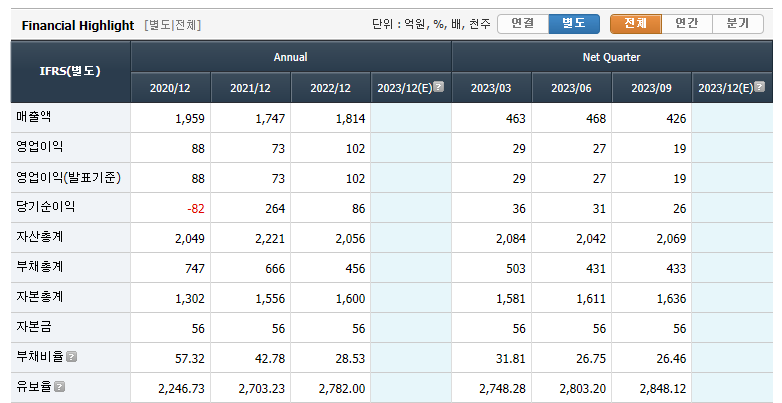Click the Financial Highlight title
The height and width of the screenshot is (403, 782).
(x=78, y=25)
